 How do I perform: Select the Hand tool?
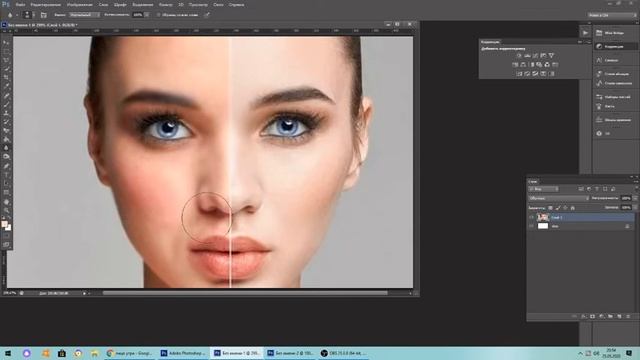6,202
